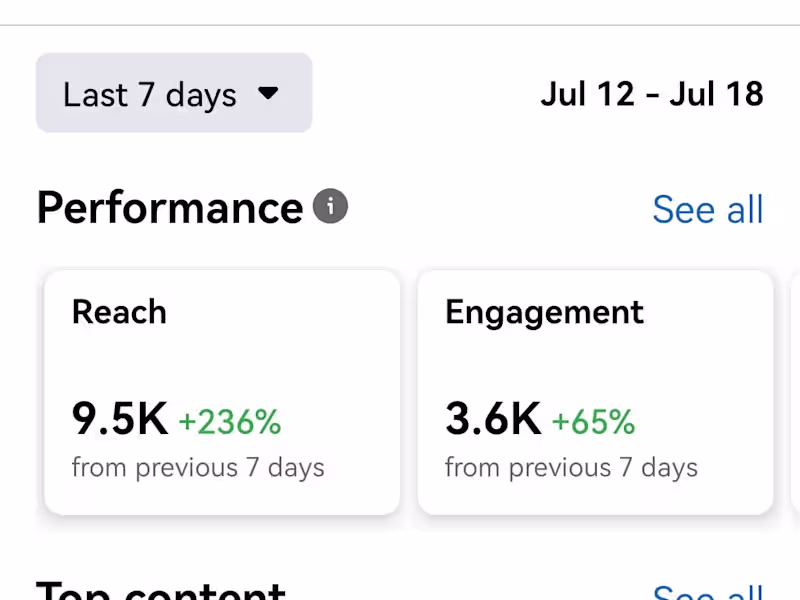The height and width of the screenshot is (600, 800).
Task: Click the caret arrow beside Last 7 days
Action: 267,94
